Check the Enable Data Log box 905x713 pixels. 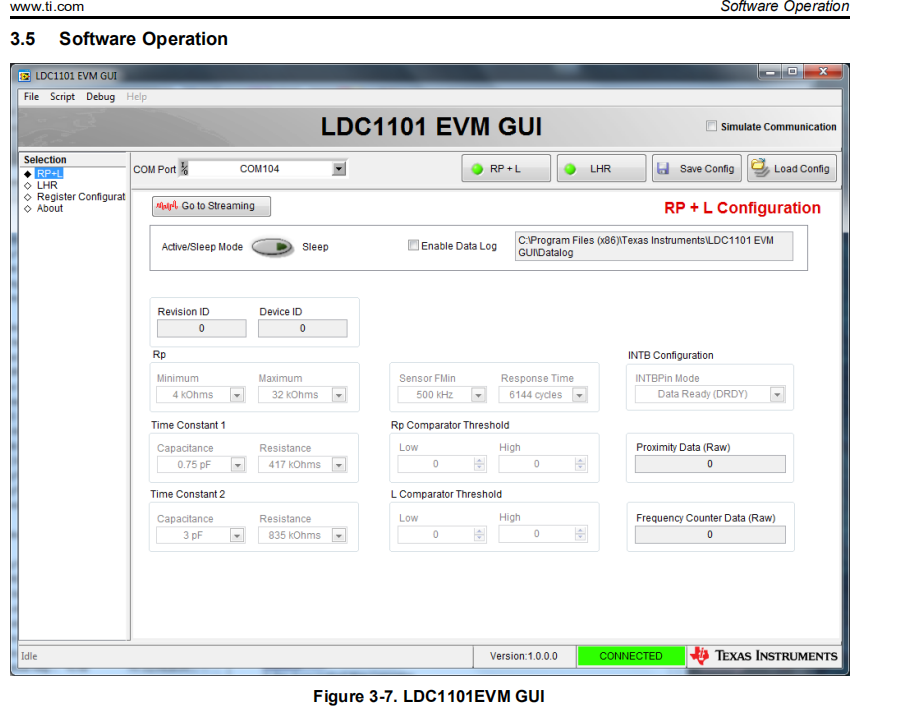(x=413, y=245)
